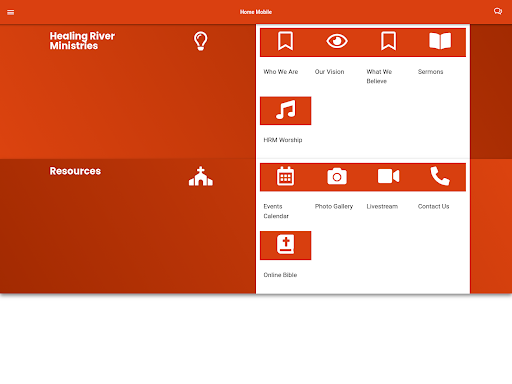The width and height of the screenshot is (512, 384).
Task: Open Events Calendar icon
Action: tap(285, 176)
